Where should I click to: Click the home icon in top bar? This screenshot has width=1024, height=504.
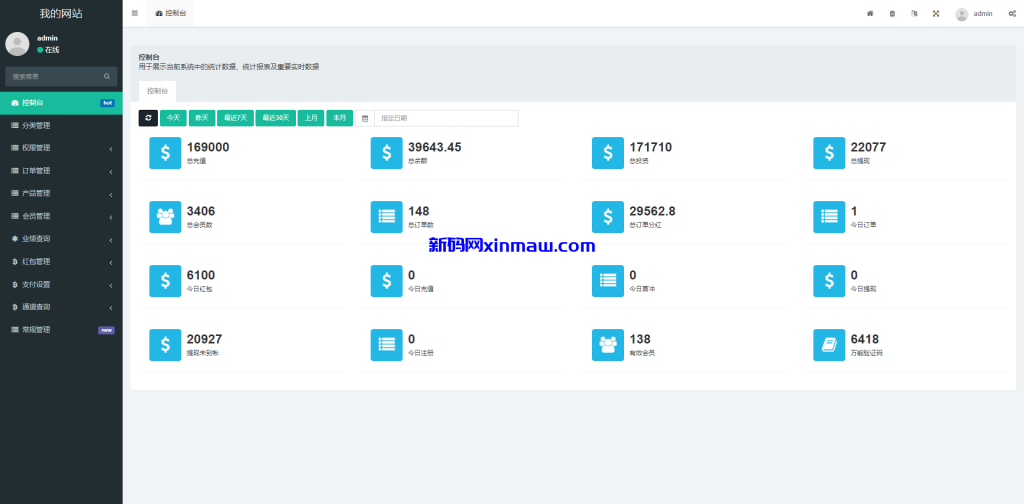[x=870, y=14]
